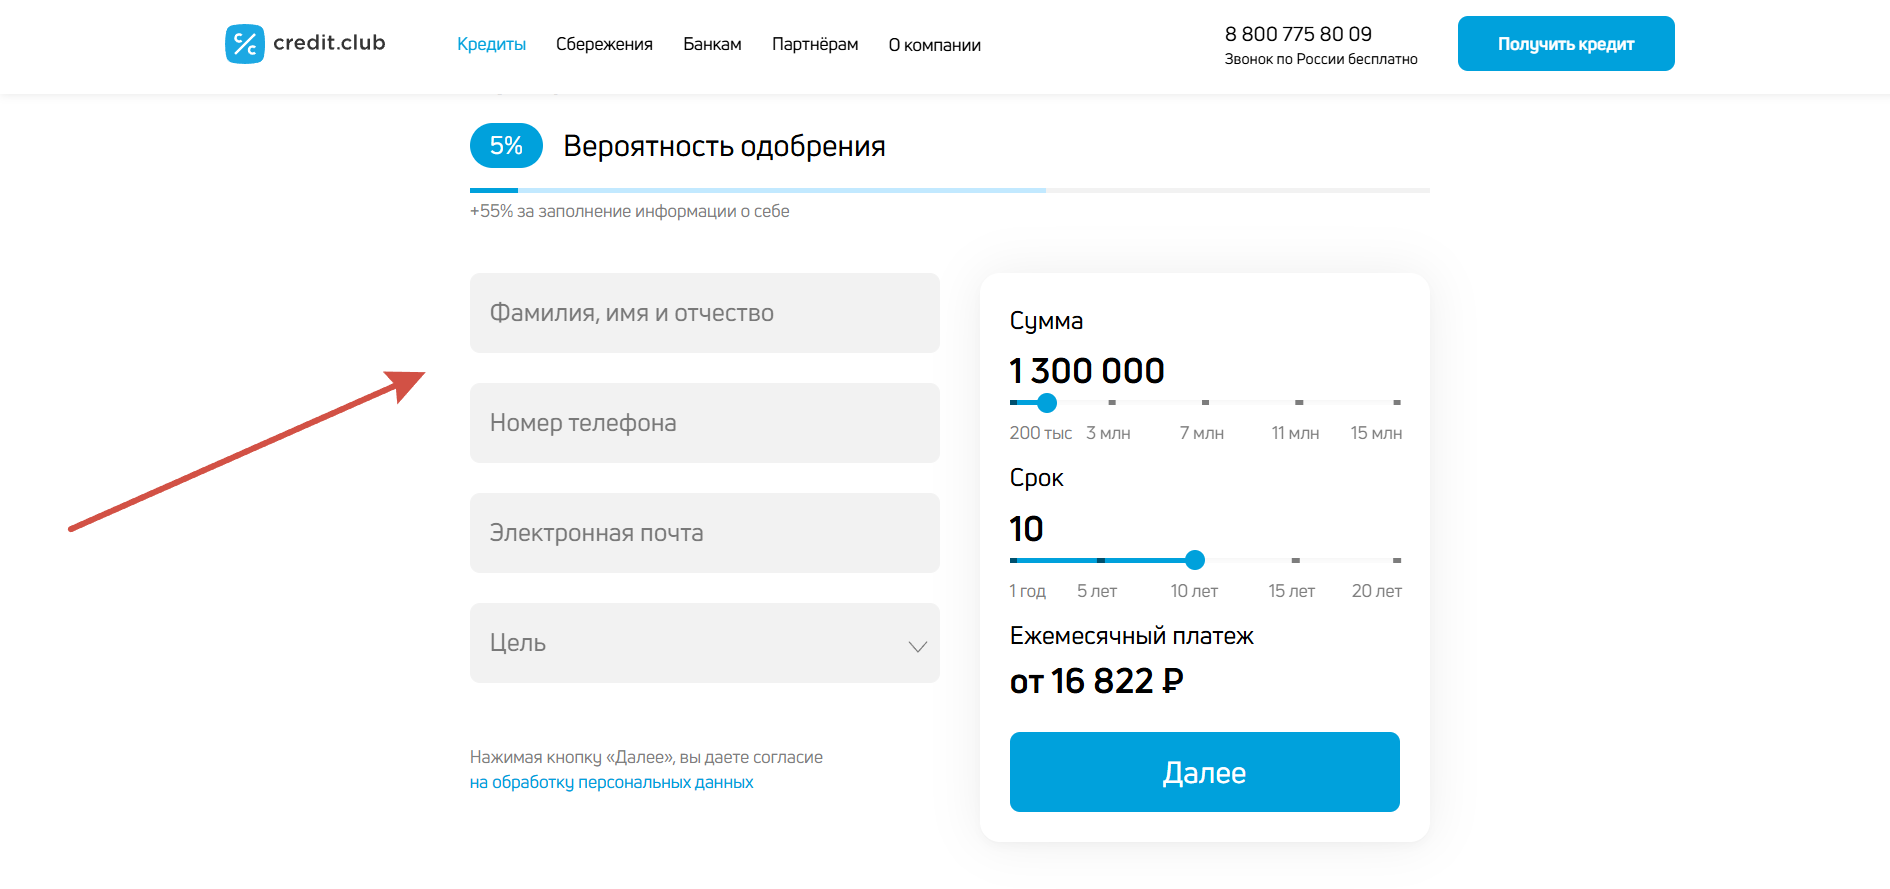1890x889 pixels.
Task: Click the 11 млн amount label
Action: point(1295,433)
